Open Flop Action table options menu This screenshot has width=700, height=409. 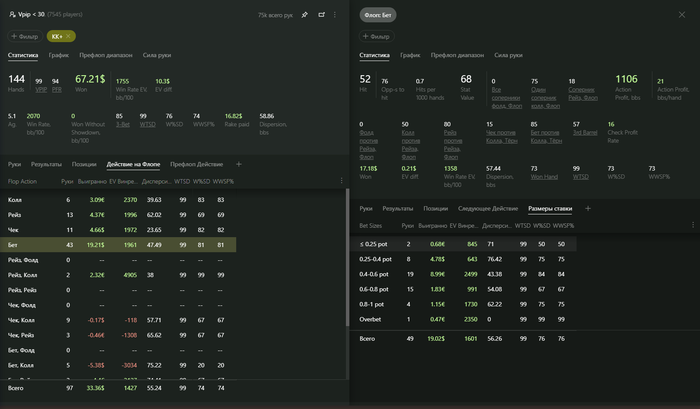(x=342, y=181)
